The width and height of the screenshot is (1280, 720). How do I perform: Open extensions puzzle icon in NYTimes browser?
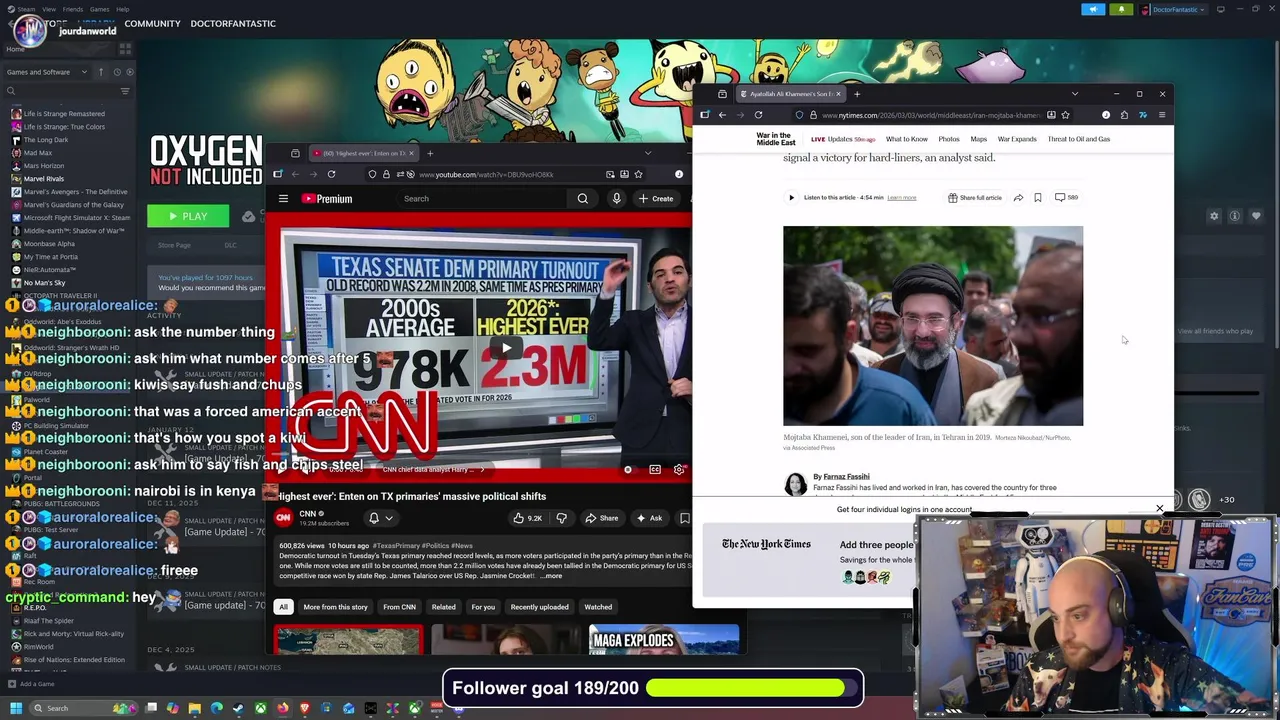tap(1124, 115)
